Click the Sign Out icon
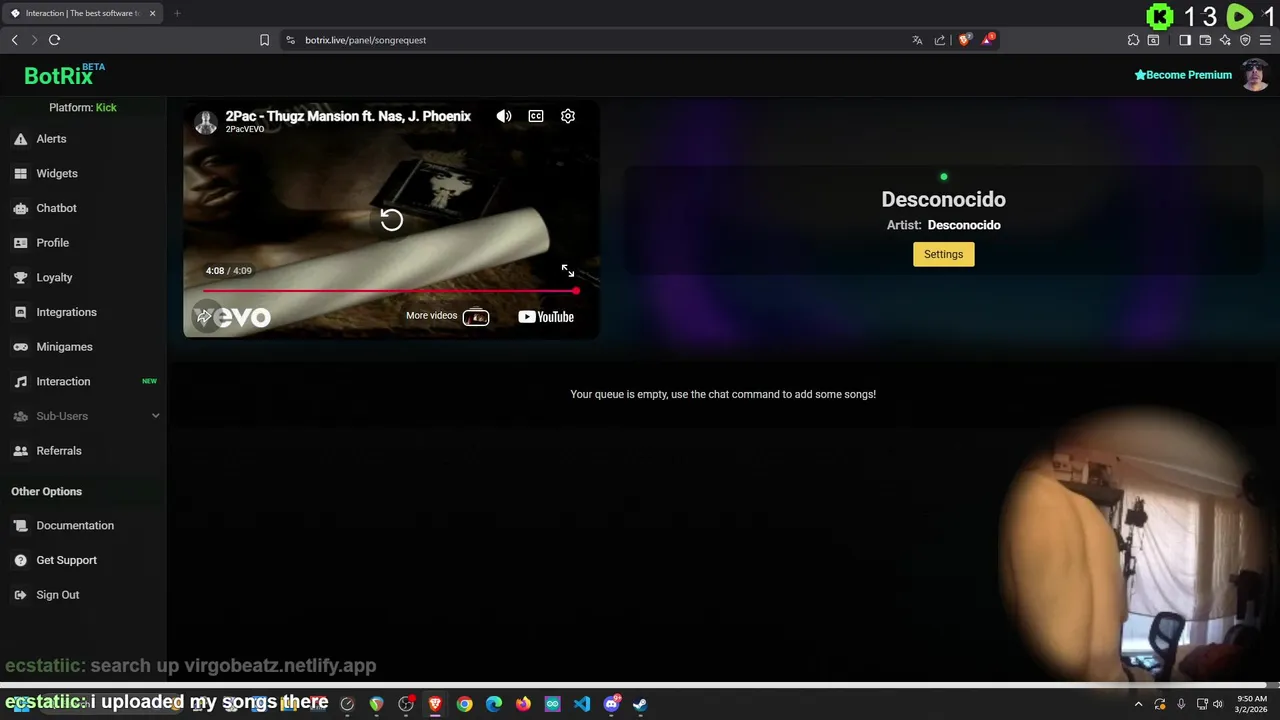1280x720 pixels. point(20,595)
